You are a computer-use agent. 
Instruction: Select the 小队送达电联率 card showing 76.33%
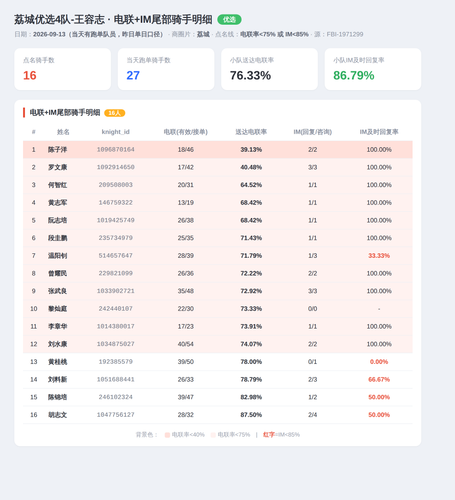(269, 69)
